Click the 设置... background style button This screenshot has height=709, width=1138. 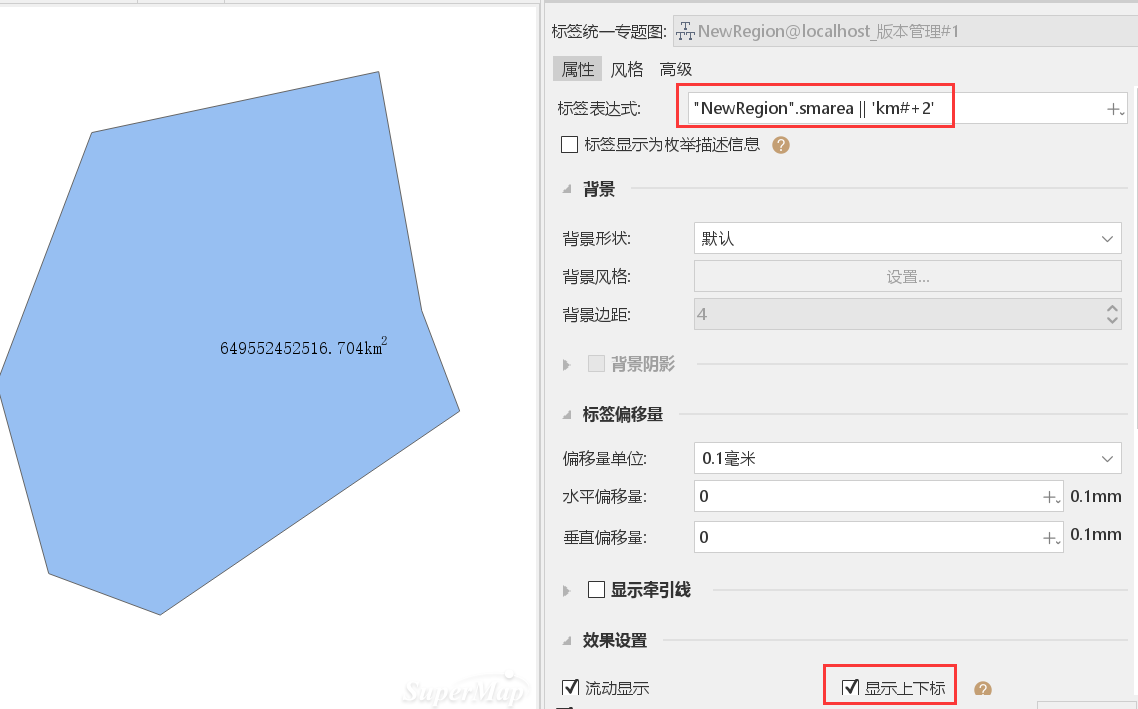click(x=907, y=276)
